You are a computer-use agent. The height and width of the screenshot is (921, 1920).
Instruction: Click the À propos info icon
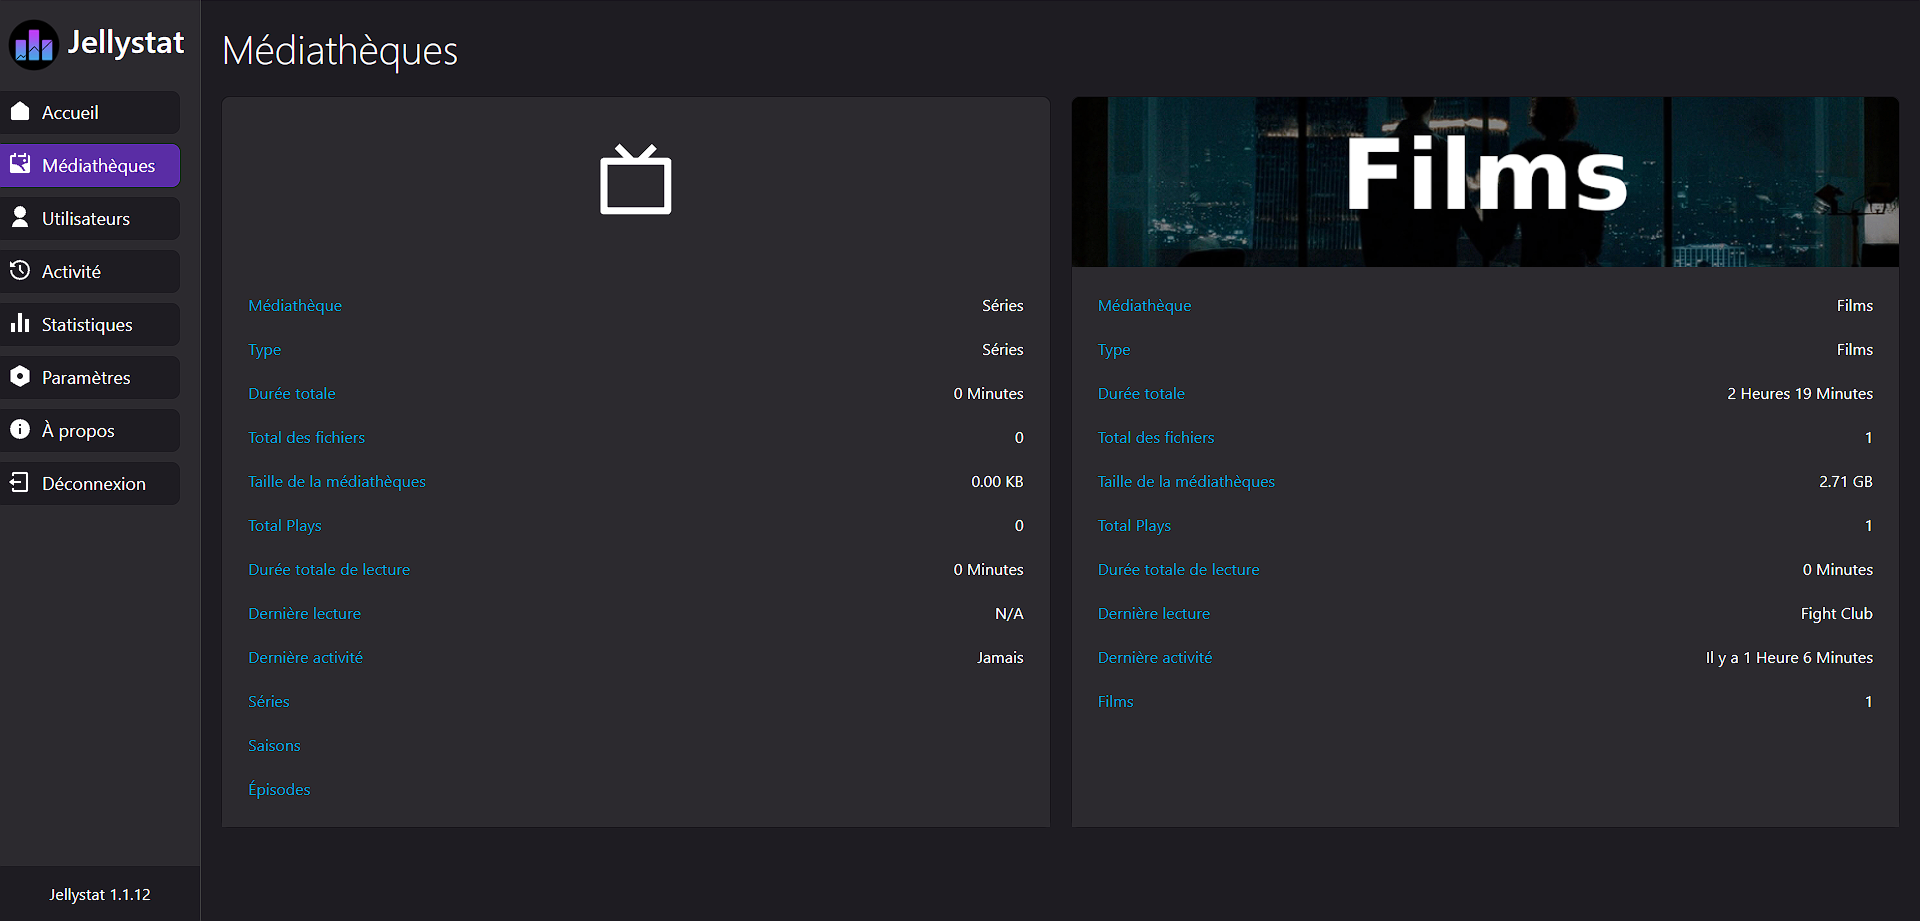pos(20,429)
